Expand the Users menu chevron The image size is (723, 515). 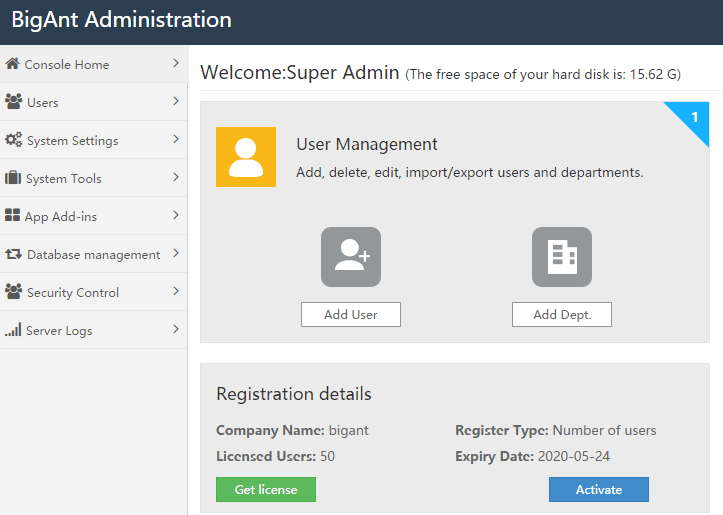click(x=175, y=101)
